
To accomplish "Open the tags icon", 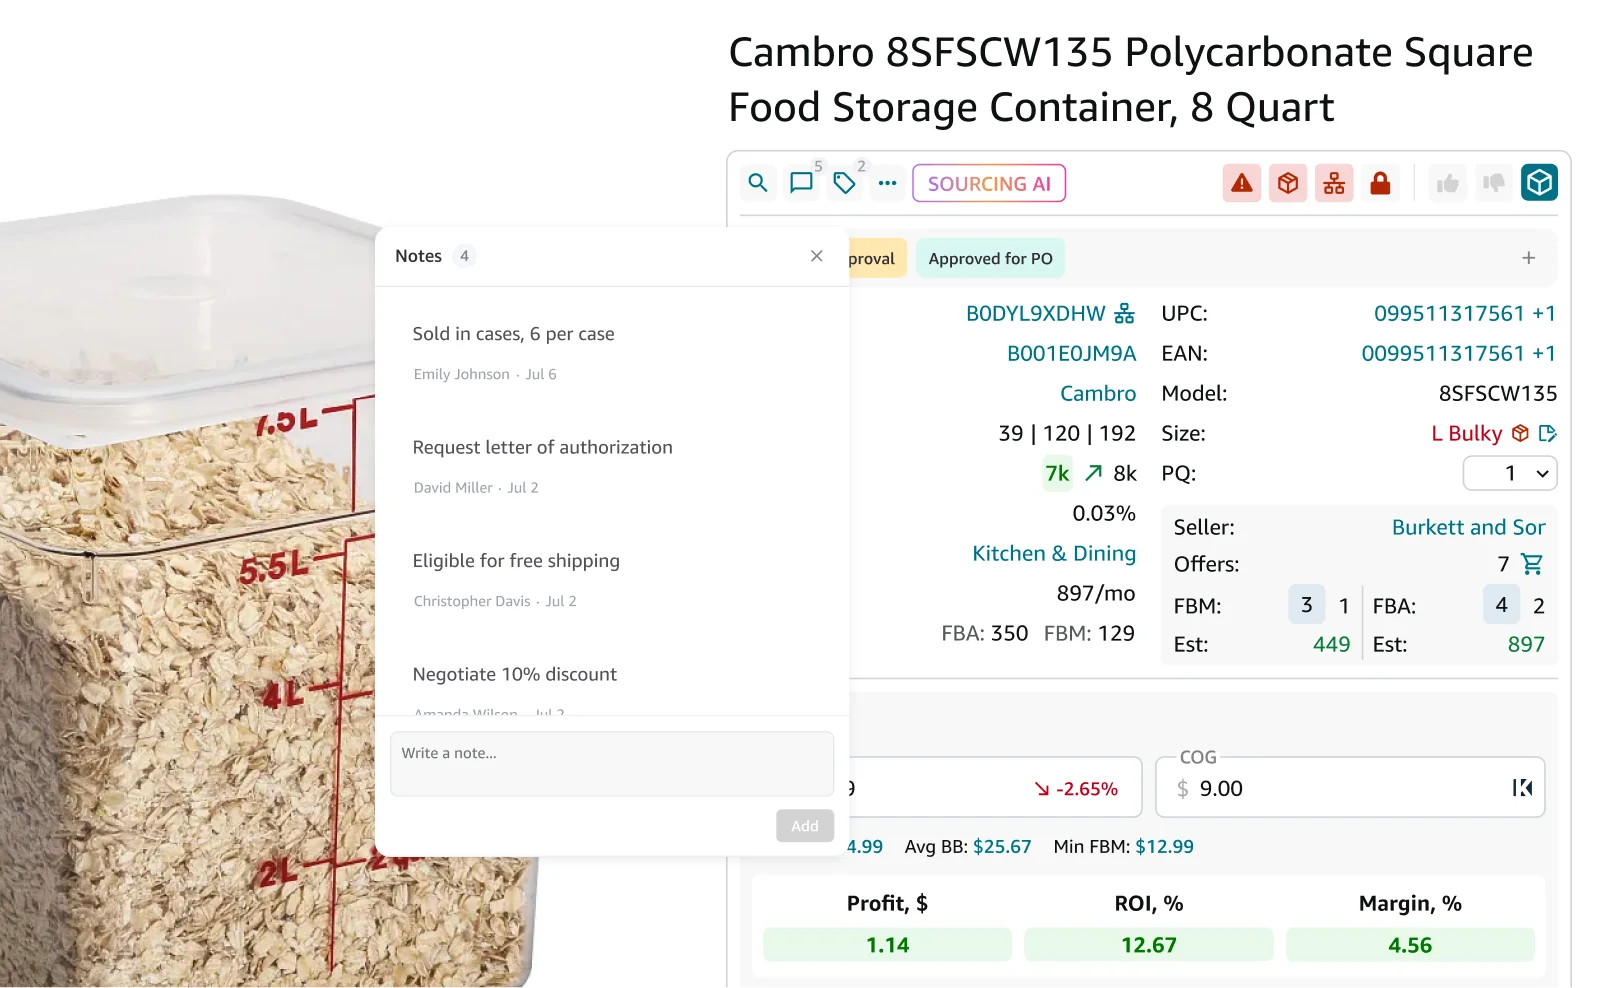I will click(844, 183).
